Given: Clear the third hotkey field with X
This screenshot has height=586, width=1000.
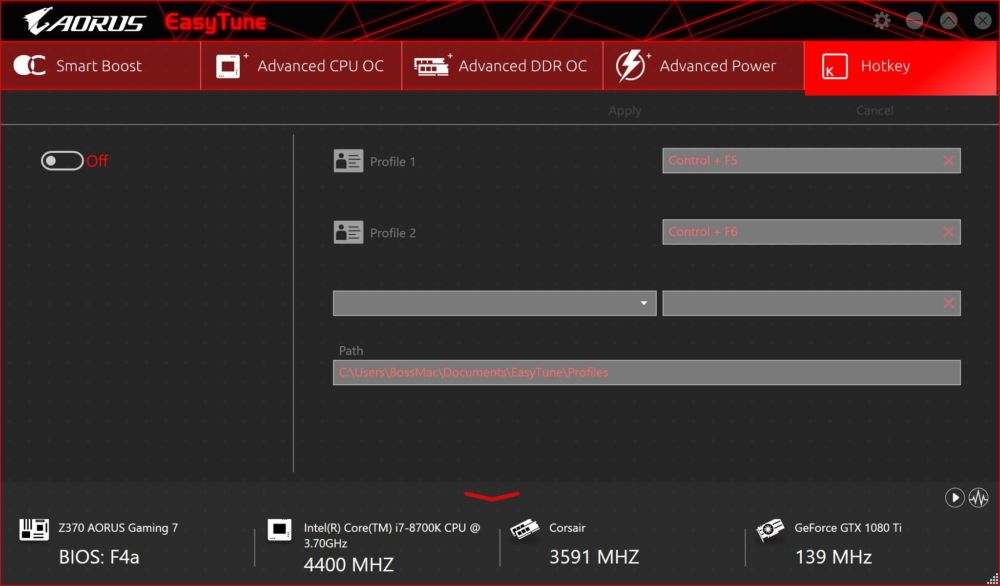Looking at the screenshot, I should (x=948, y=304).
